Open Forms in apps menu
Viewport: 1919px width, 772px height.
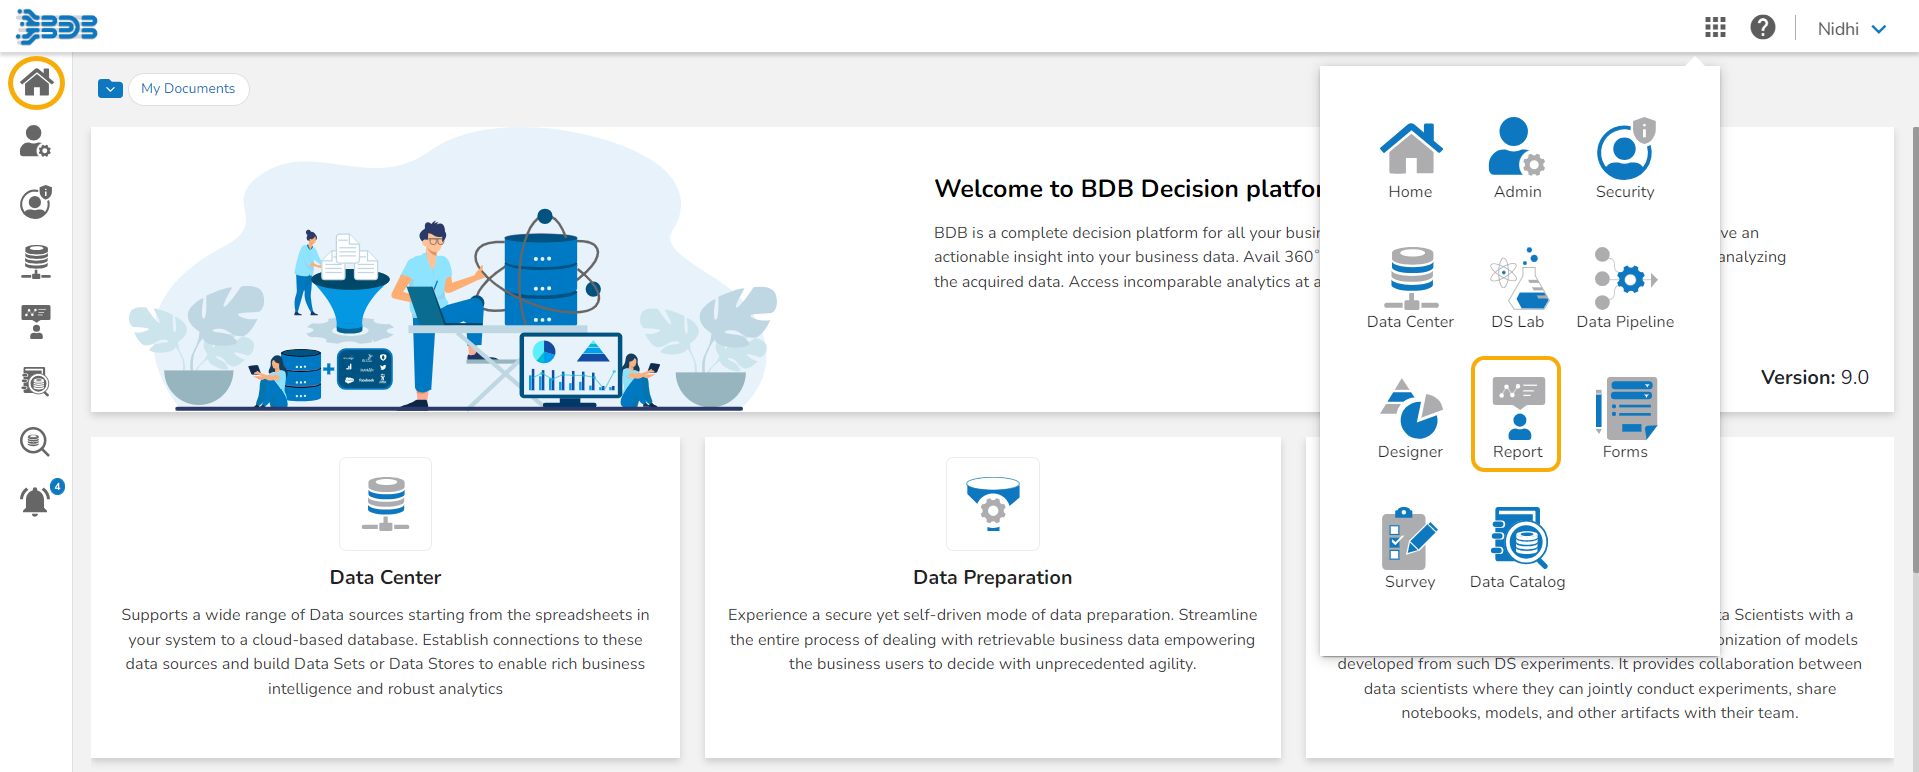[1625, 419]
